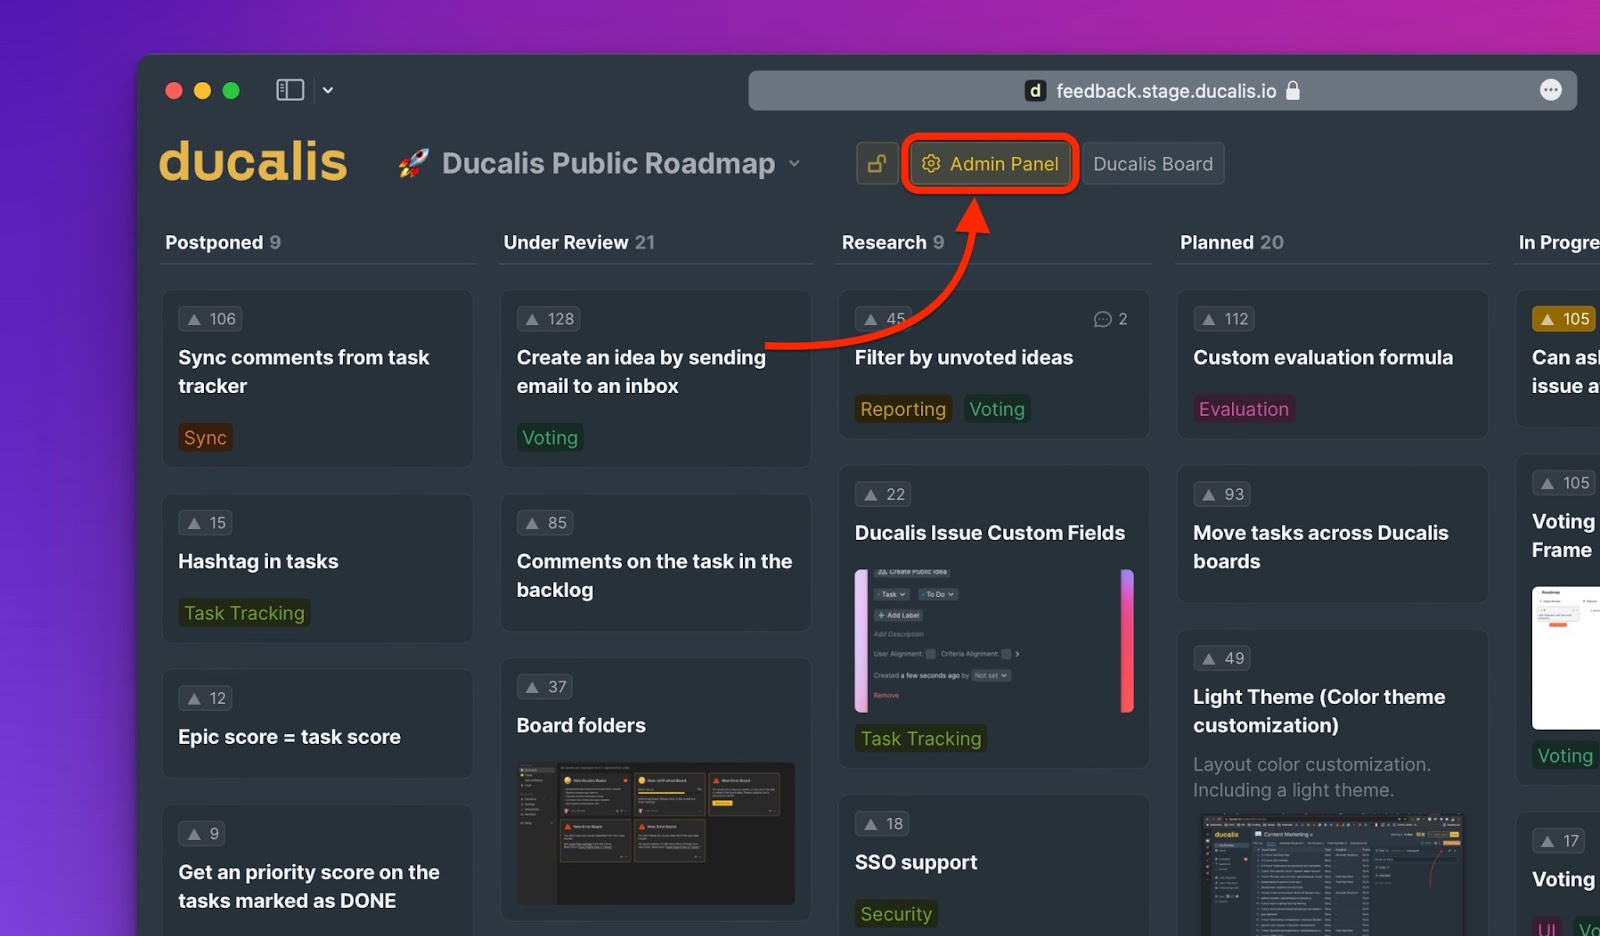This screenshot has height=936, width=1600.
Task: Upvote 'Custom evaluation formula' (112)
Action: 1225,319
